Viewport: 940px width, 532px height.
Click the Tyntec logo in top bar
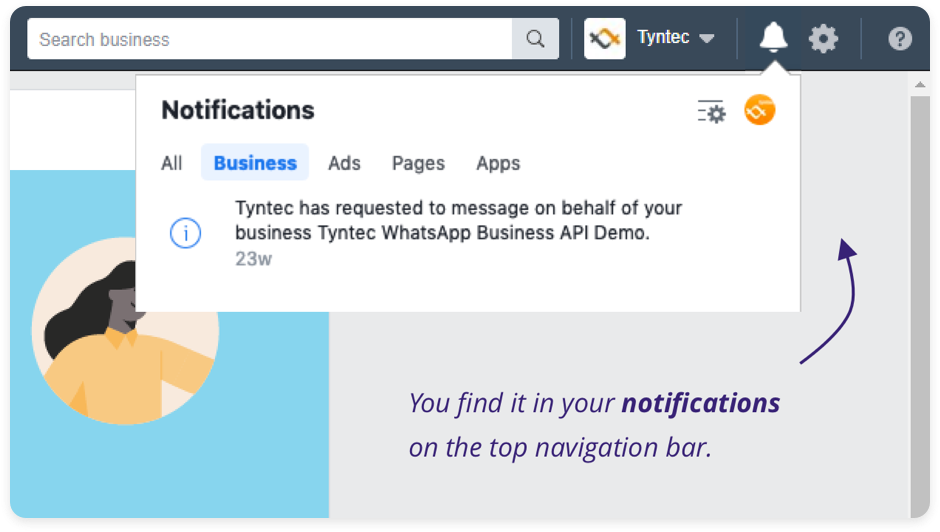click(604, 39)
